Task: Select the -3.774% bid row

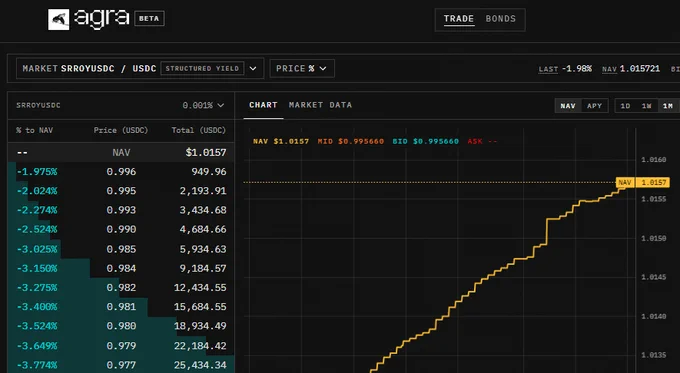Action: point(121,364)
